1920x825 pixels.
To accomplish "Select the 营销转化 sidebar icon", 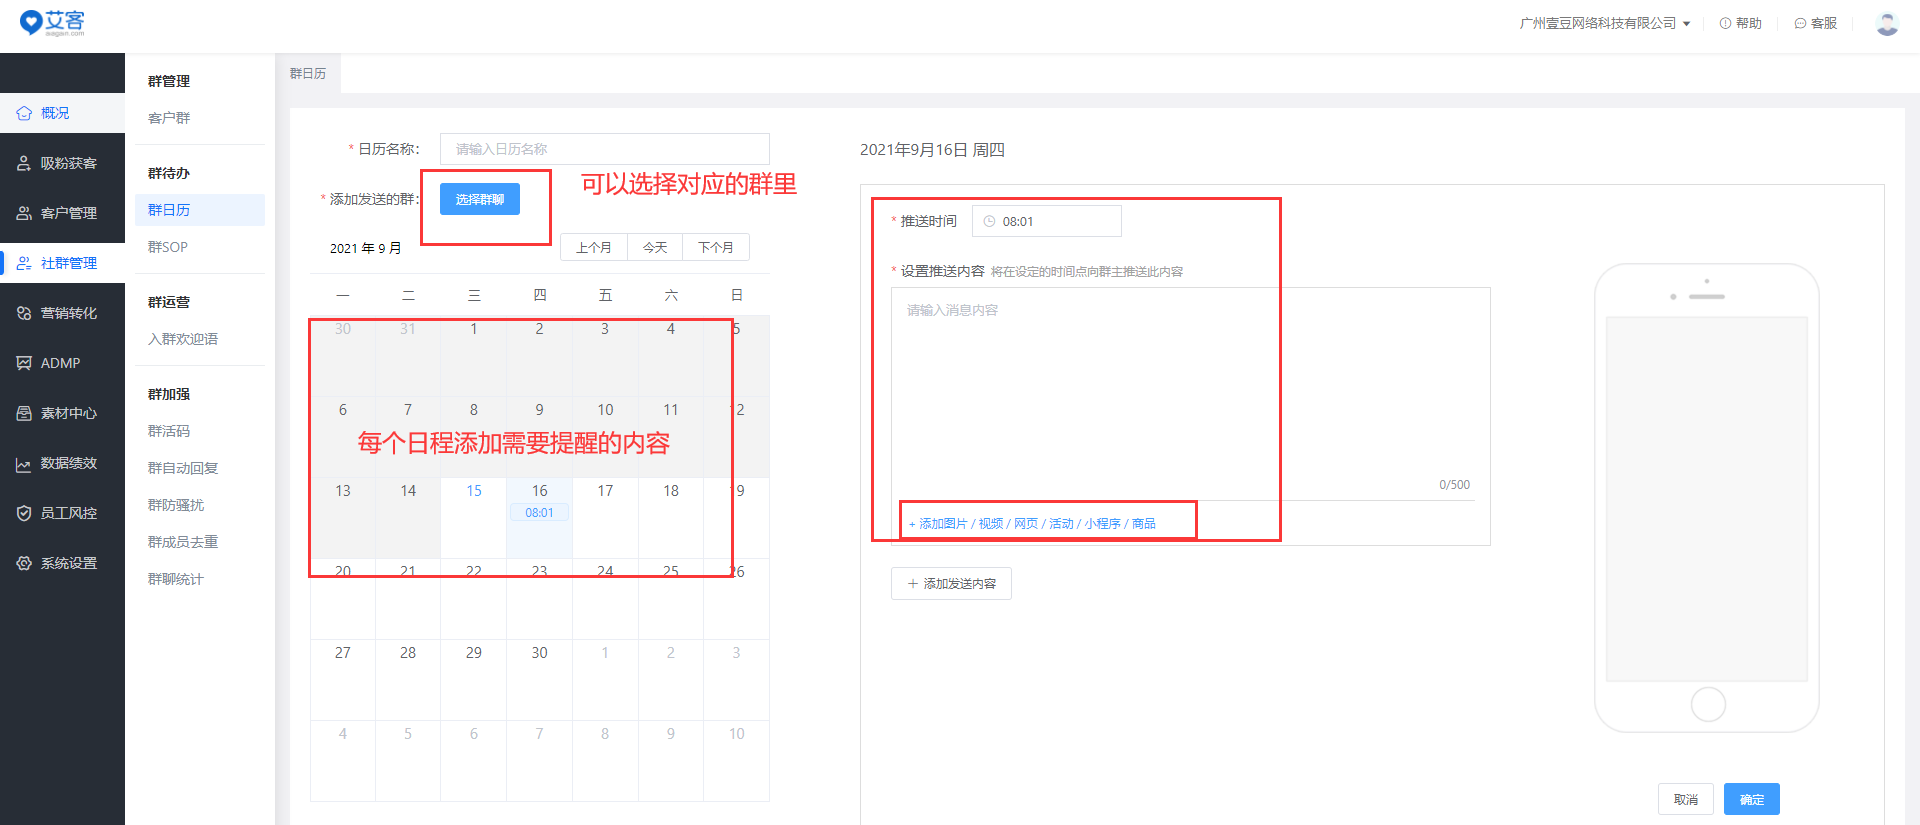I will pos(24,313).
